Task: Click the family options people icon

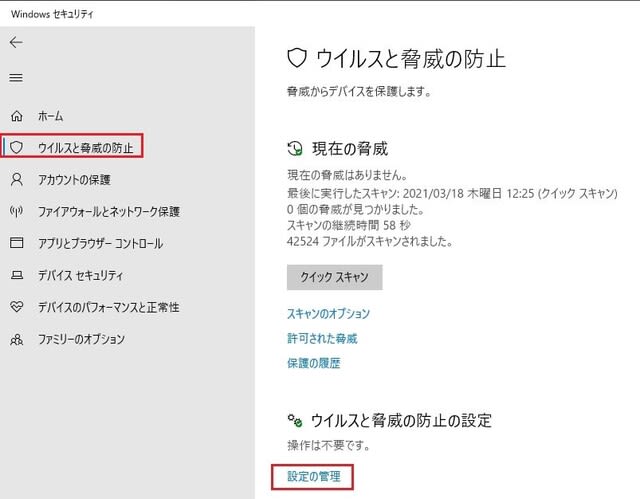Action: (16, 339)
